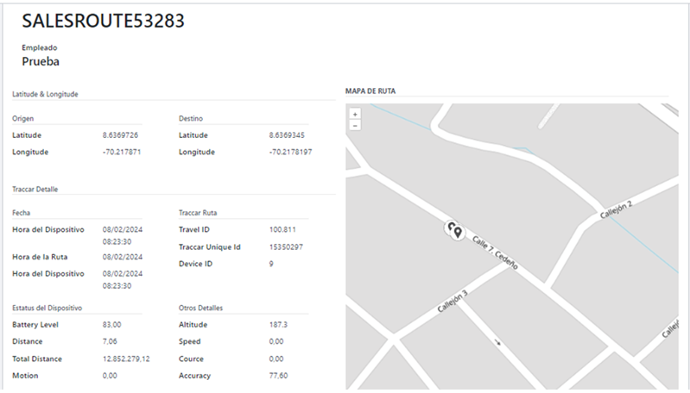This screenshot has width=690, height=393.
Task: Click the Accuracy value 77,60
Action: [278, 375]
